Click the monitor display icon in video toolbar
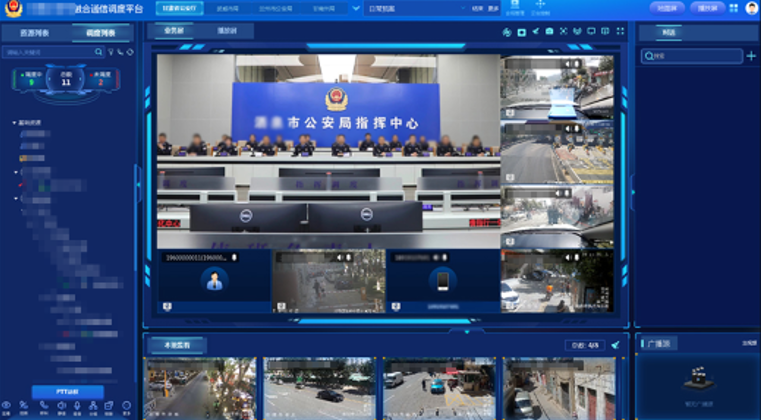 pyautogui.click(x=591, y=32)
